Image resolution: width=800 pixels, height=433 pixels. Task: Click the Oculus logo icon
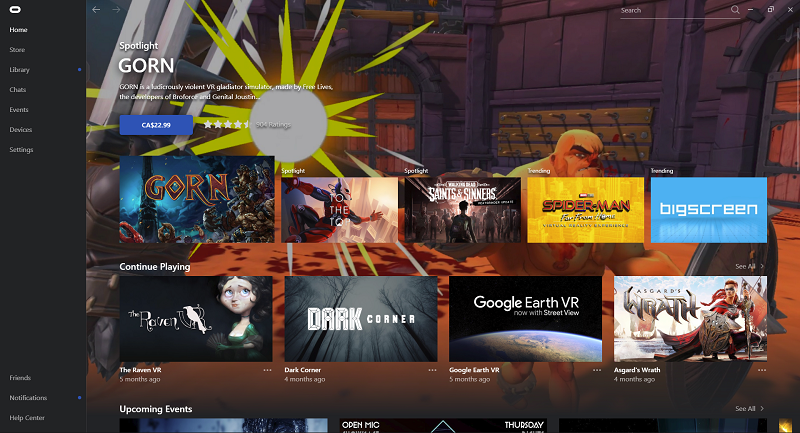[15, 9]
